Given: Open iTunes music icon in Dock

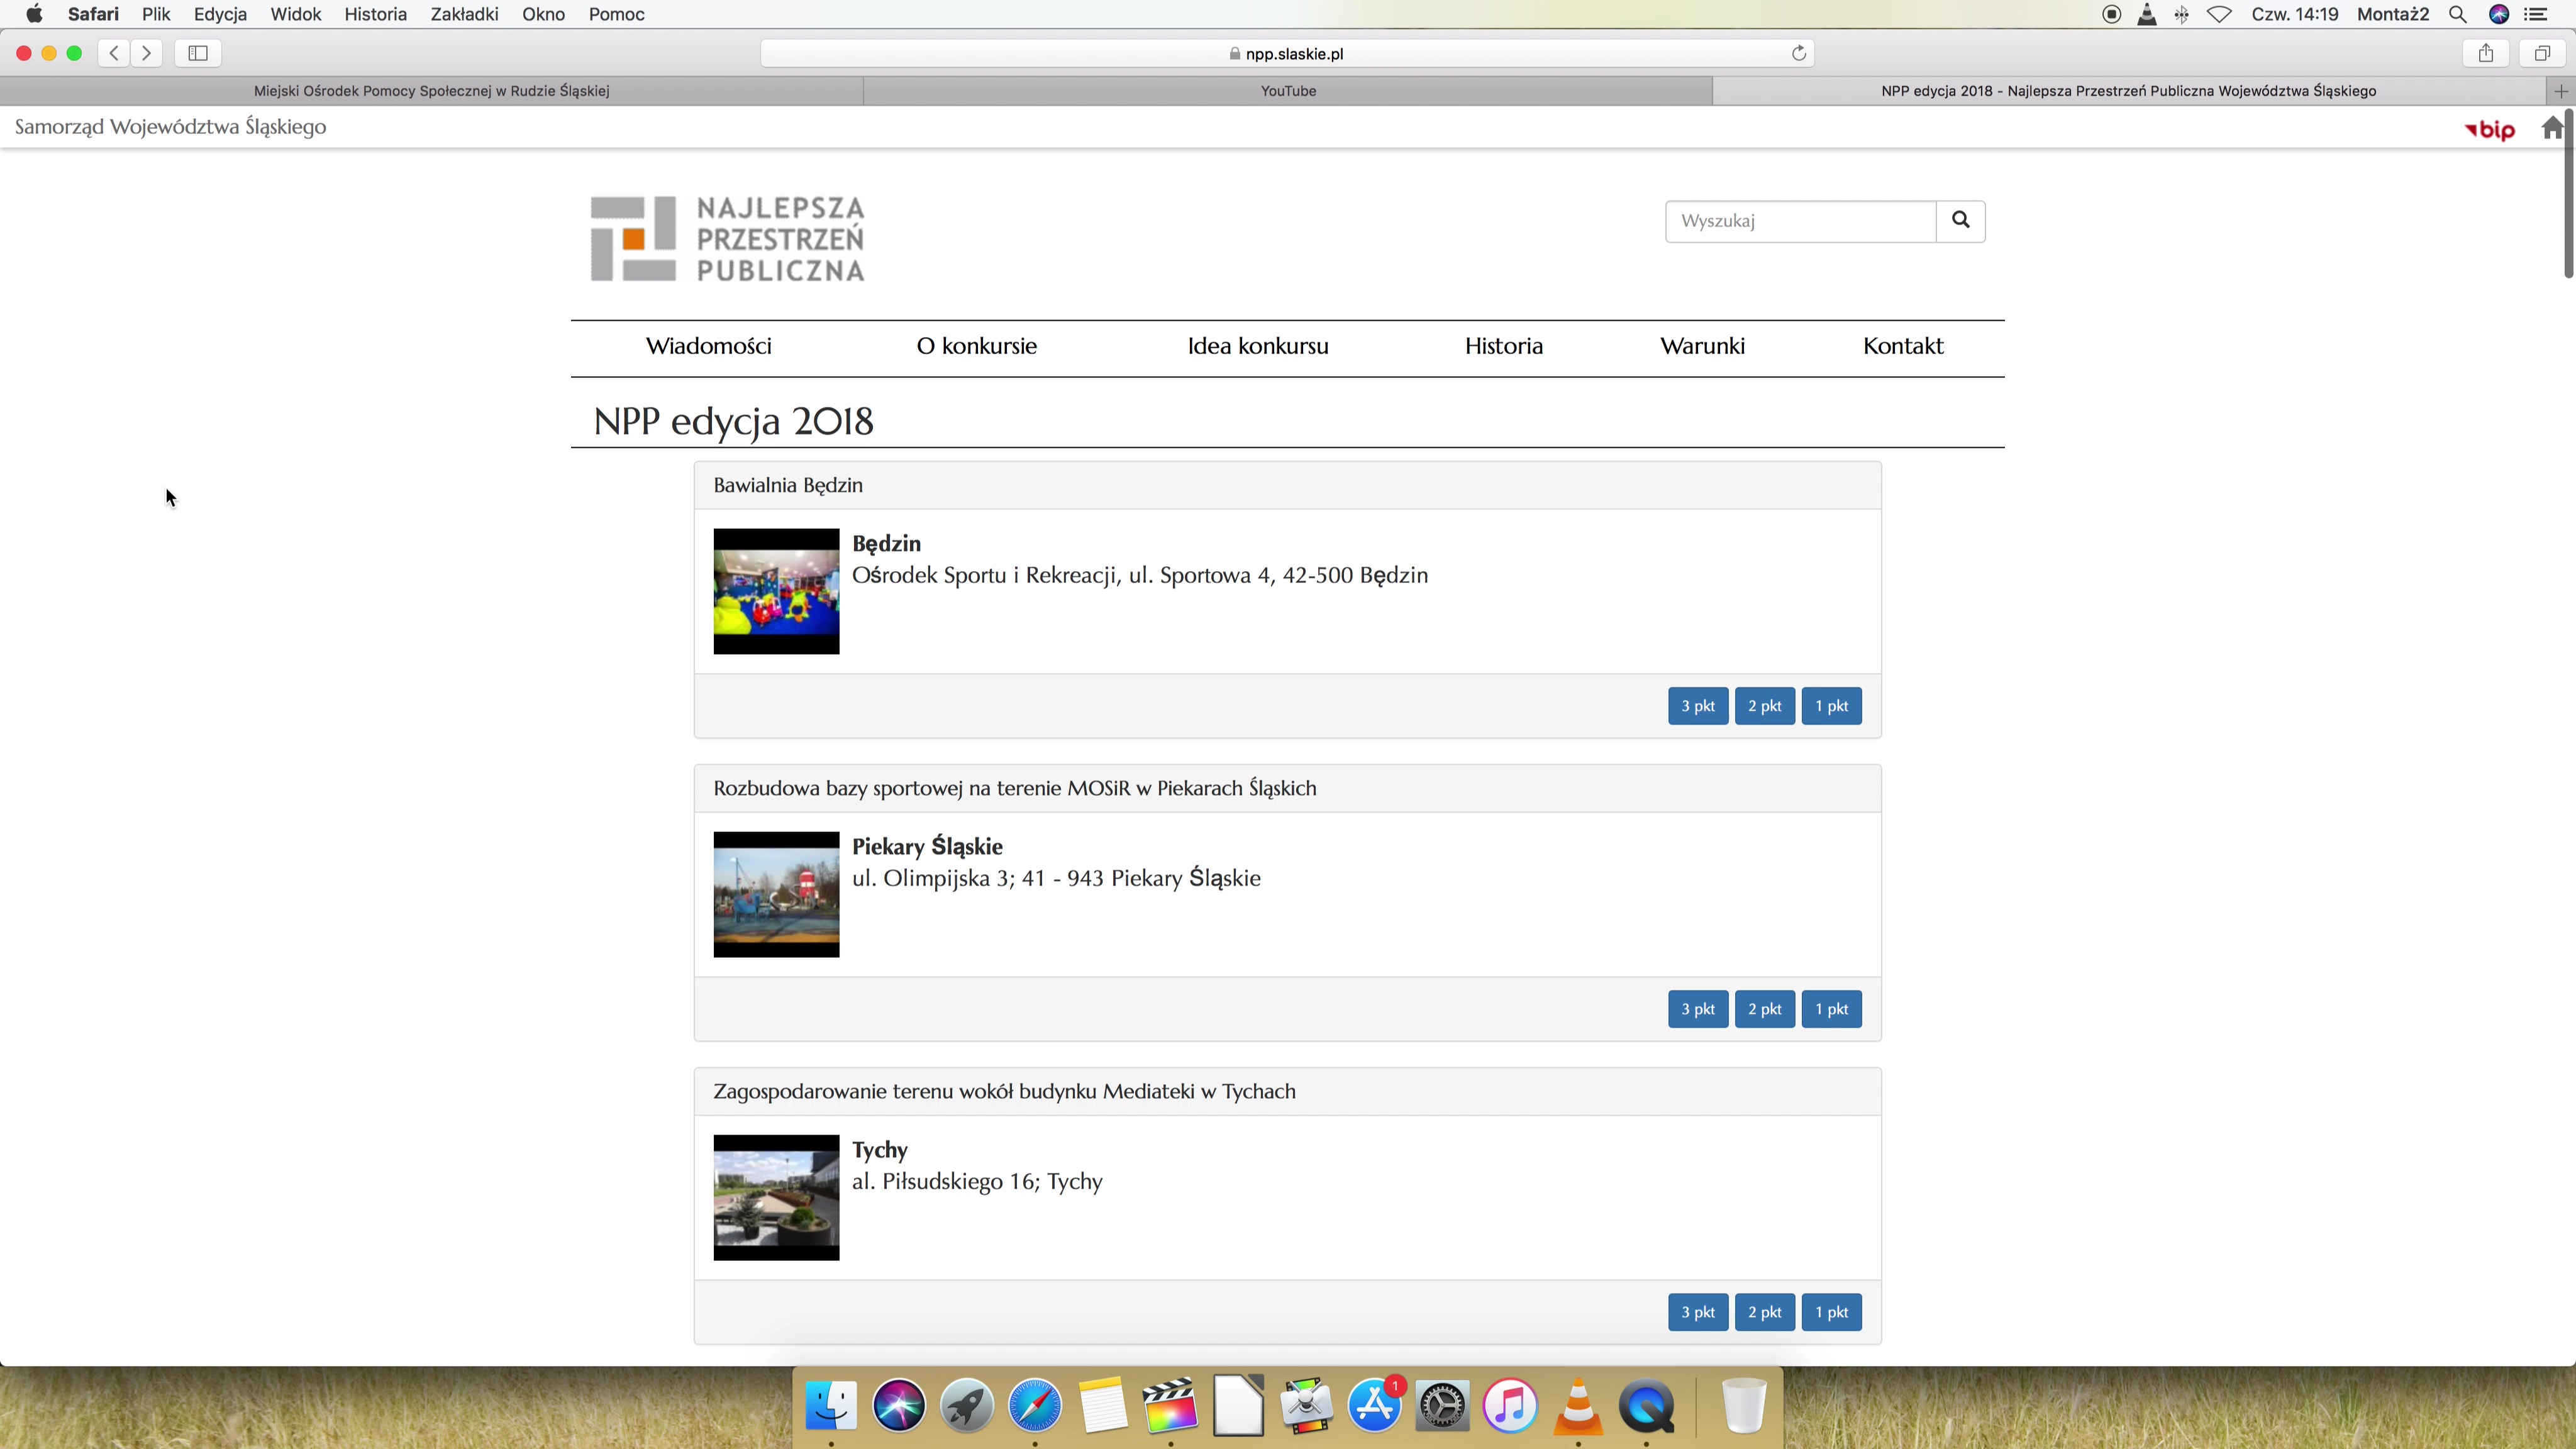Looking at the screenshot, I should (x=1510, y=1405).
